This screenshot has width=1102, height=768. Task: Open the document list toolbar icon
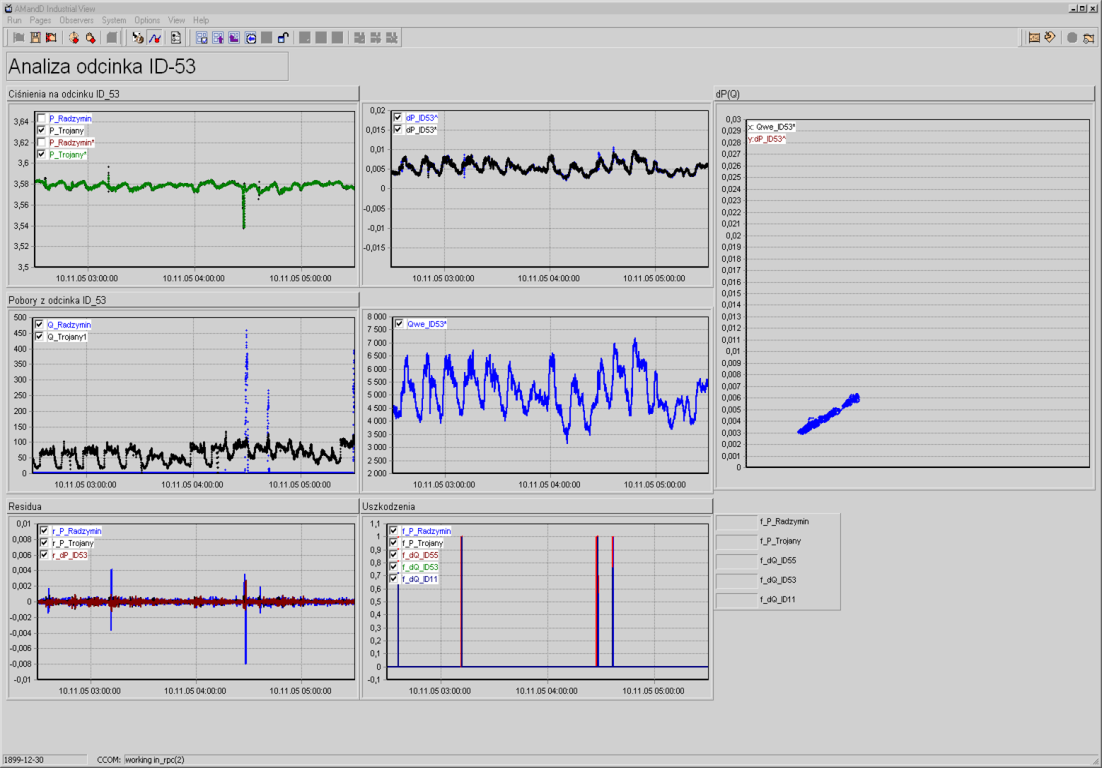tap(176, 38)
